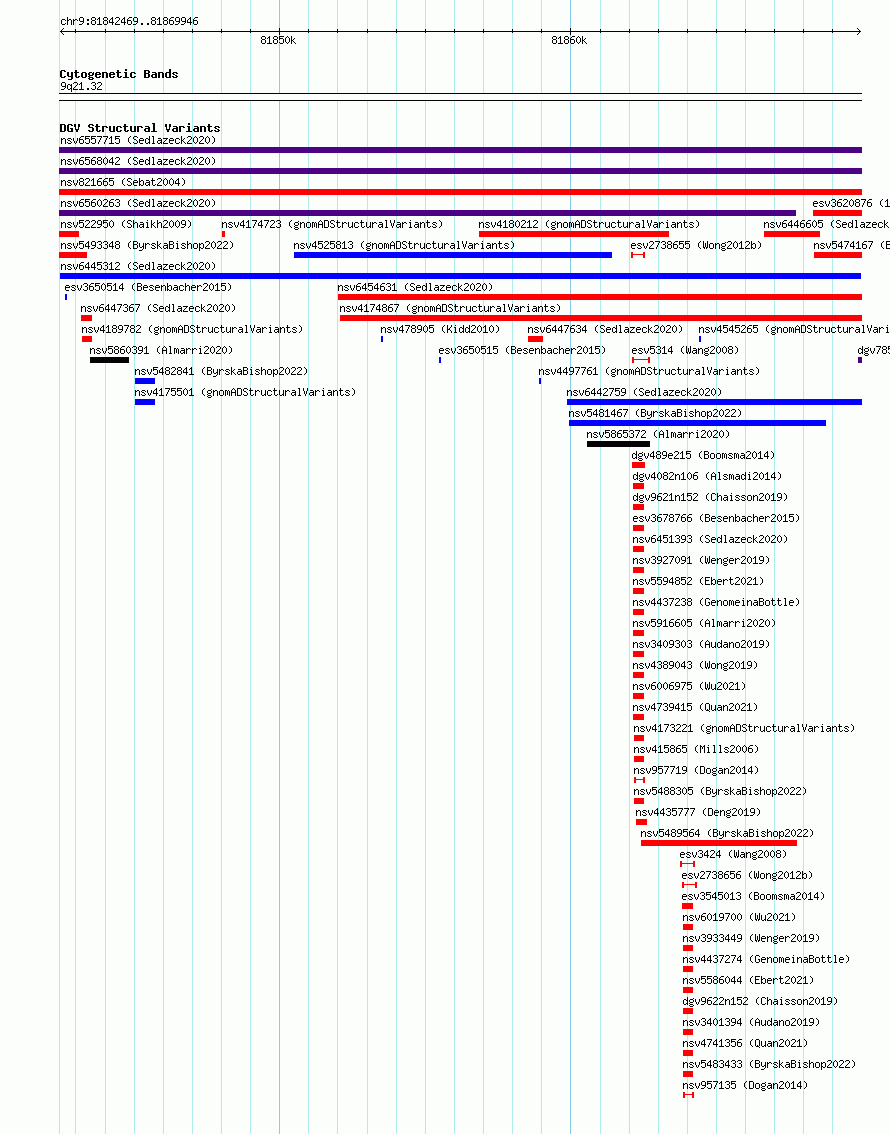
Task: Click nsv957719 (Dogan2014) label
Action: tap(696, 770)
